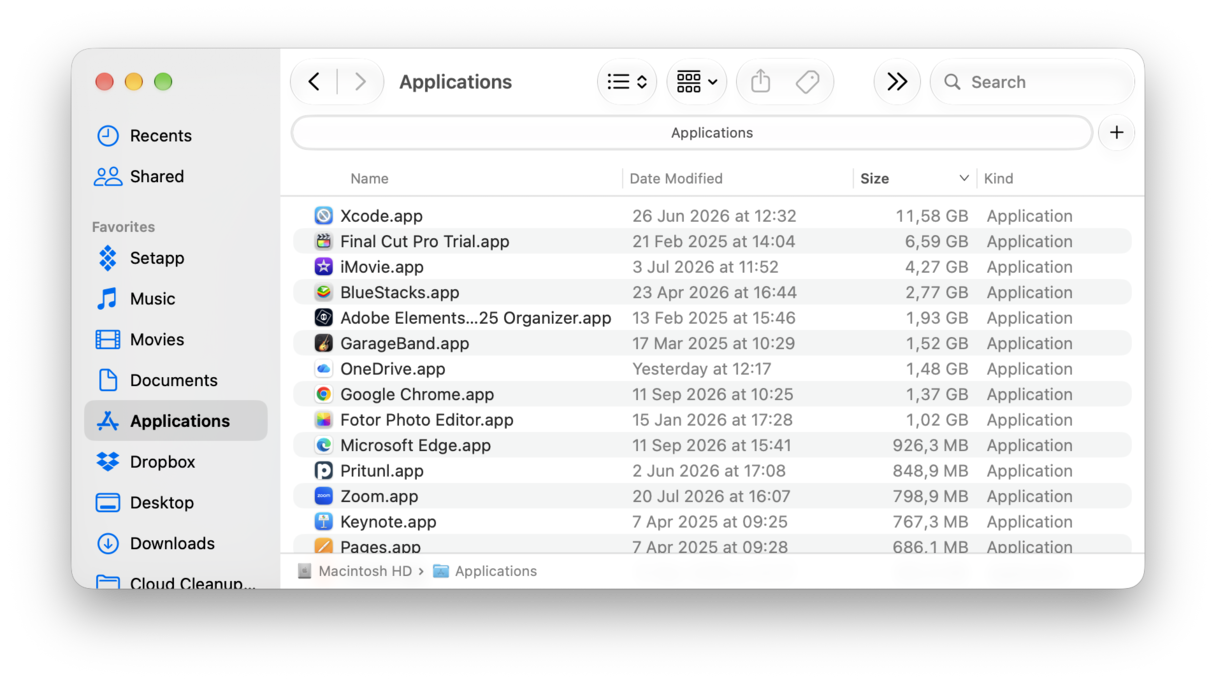
Task: Select the iMovie.app file name
Action: click(x=382, y=267)
